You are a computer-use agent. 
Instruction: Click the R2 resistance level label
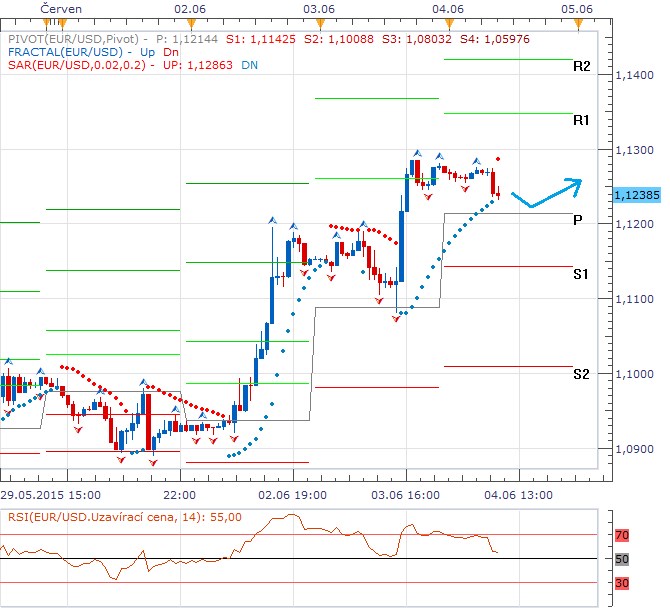[582, 67]
